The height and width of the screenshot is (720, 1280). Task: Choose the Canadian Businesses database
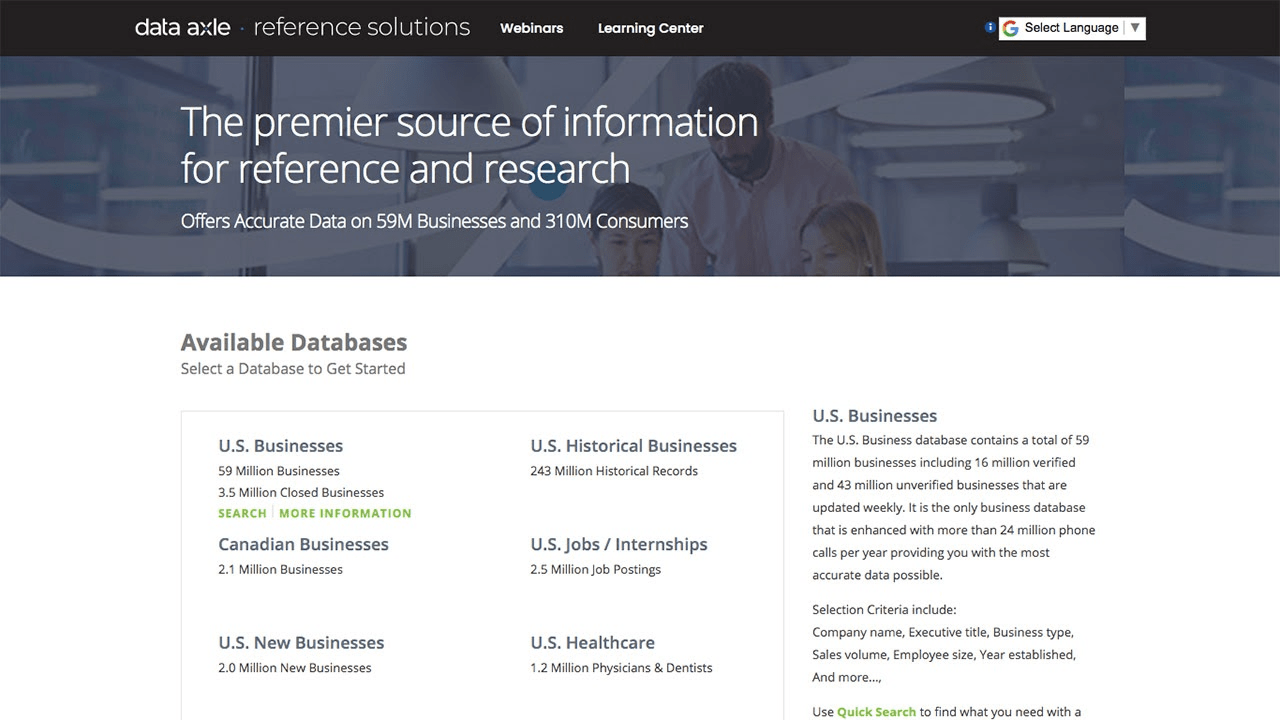tap(303, 544)
